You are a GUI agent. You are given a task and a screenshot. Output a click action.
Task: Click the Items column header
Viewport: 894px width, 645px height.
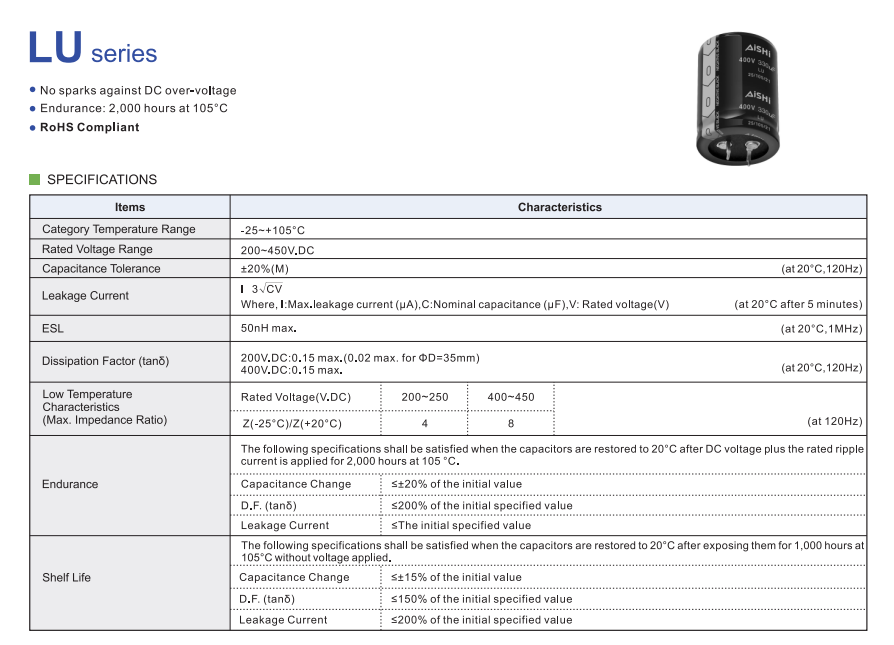pos(130,207)
